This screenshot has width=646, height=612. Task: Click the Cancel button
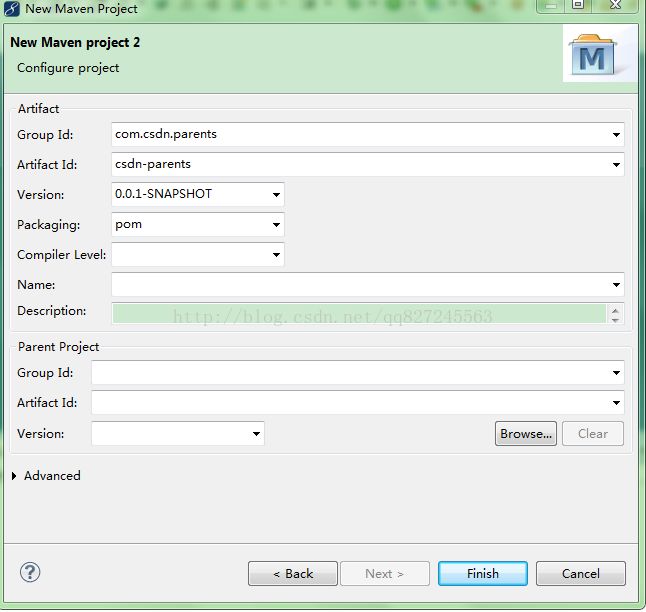click(581, 573)
